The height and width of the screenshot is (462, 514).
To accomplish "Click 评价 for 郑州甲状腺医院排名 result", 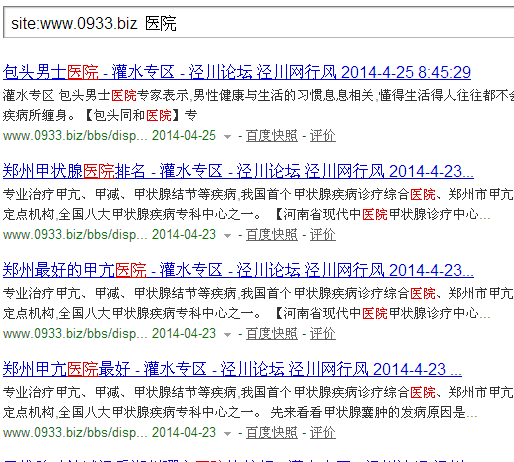I will pos(323,235).
